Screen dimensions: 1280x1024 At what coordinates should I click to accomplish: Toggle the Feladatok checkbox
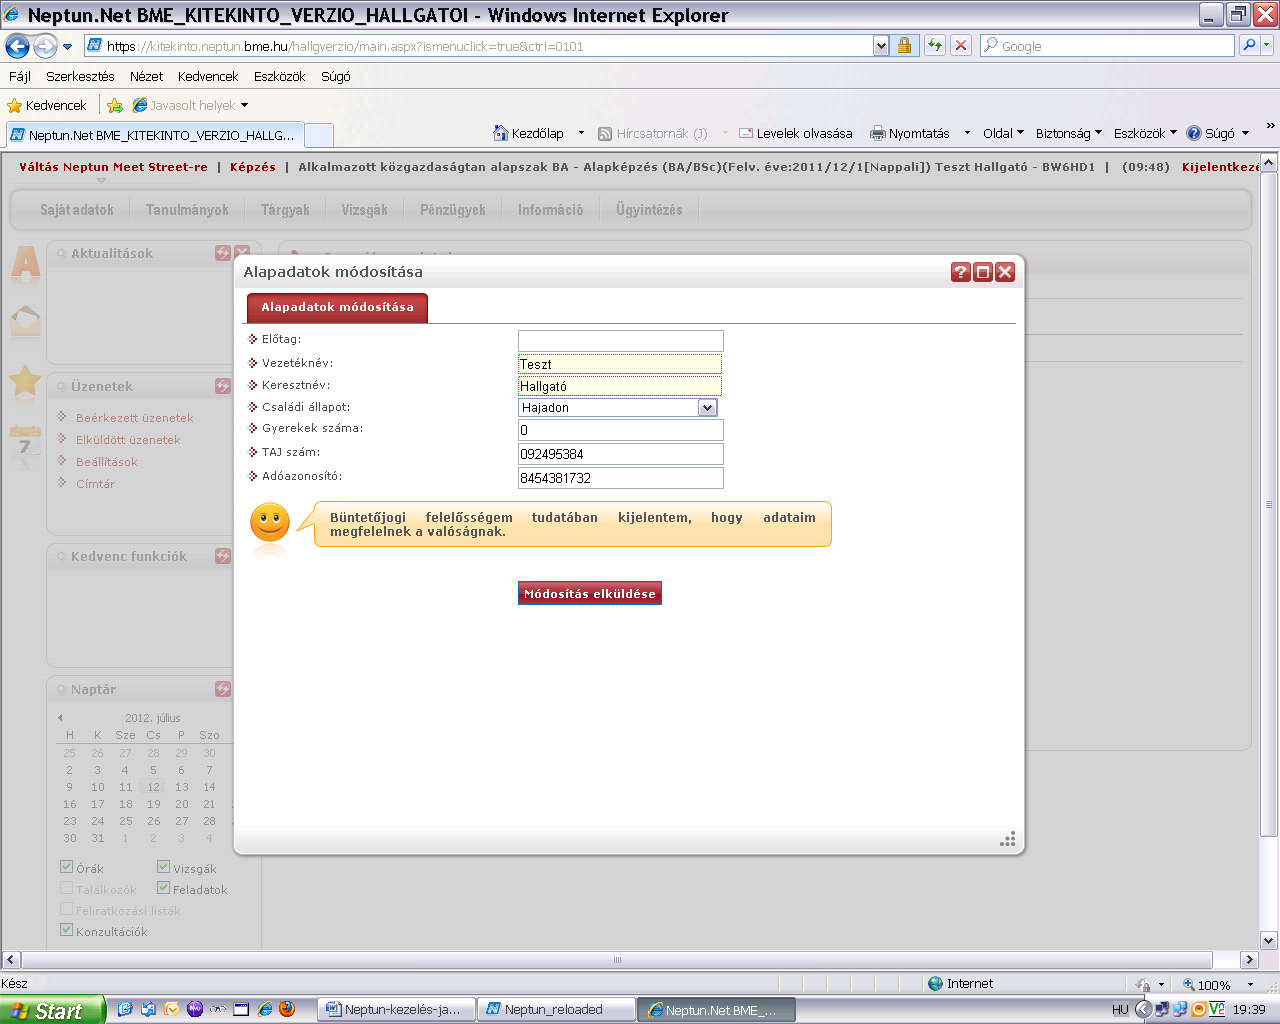(163, 888)
